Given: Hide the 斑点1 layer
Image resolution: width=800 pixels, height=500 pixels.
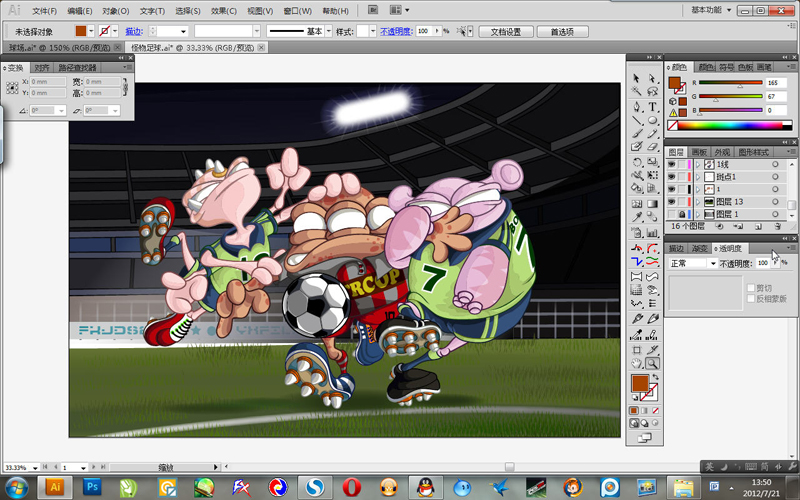Looking at the screenshot, I should coord(671,177).
